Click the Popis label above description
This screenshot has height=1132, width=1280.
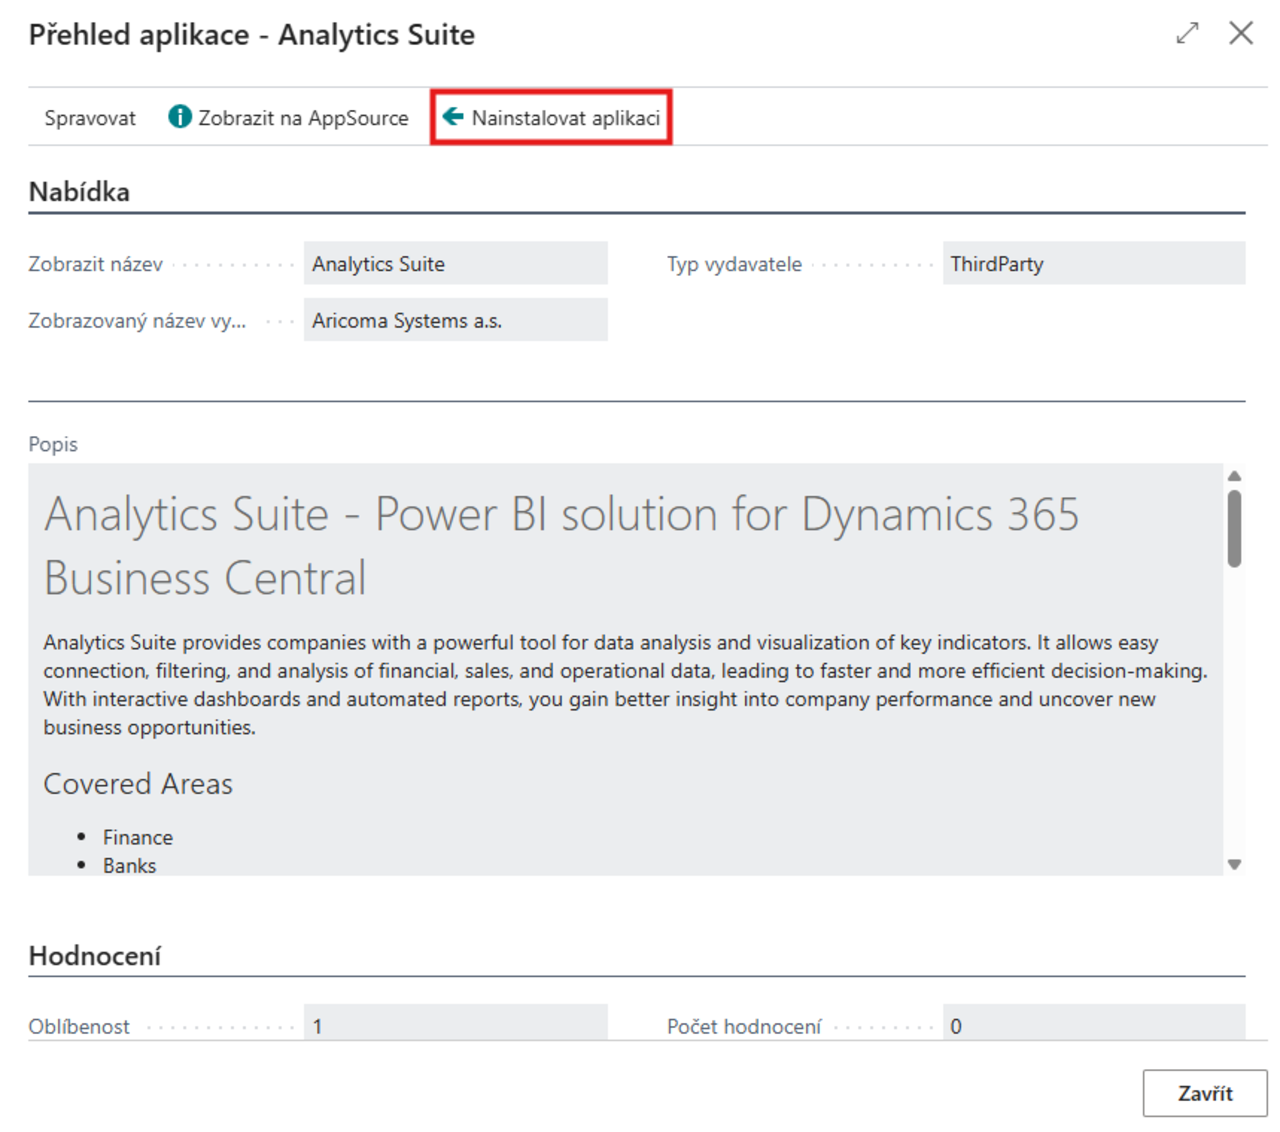(x=53, y=444)
